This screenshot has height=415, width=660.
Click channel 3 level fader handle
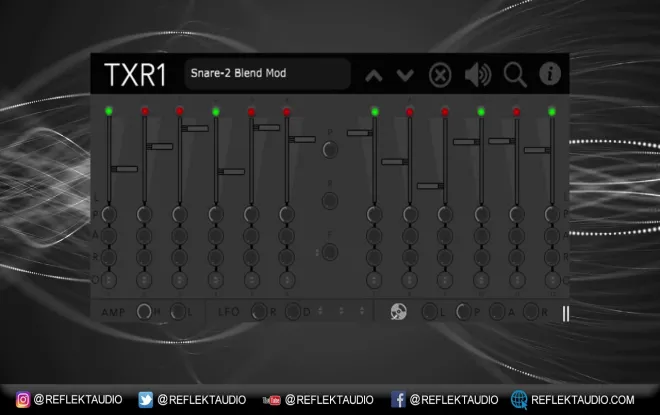[x=195, y=128]
